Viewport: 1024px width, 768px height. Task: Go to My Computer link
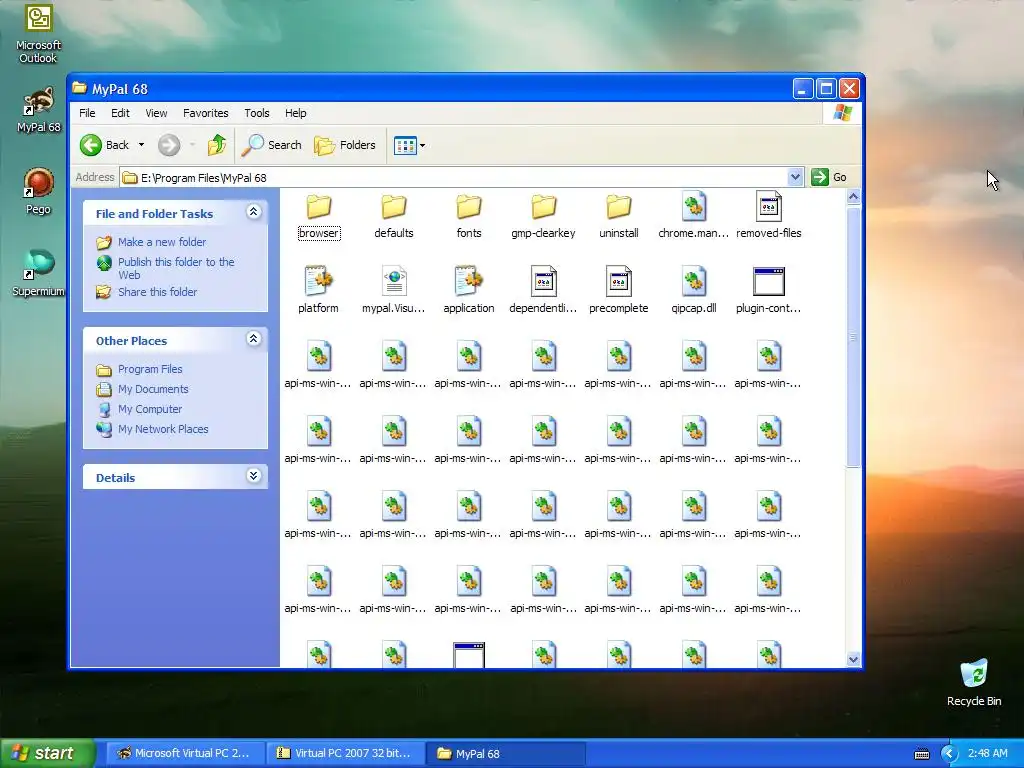click(150, 409)
